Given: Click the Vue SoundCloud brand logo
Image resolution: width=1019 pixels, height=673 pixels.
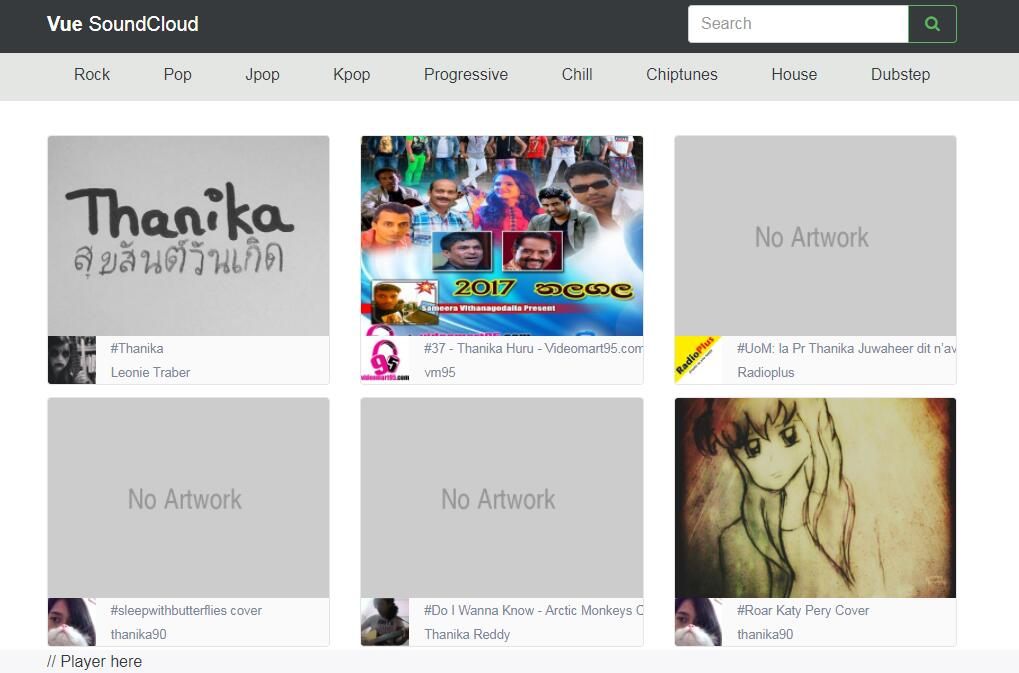Looking at the screenshot, I should 122,24.
